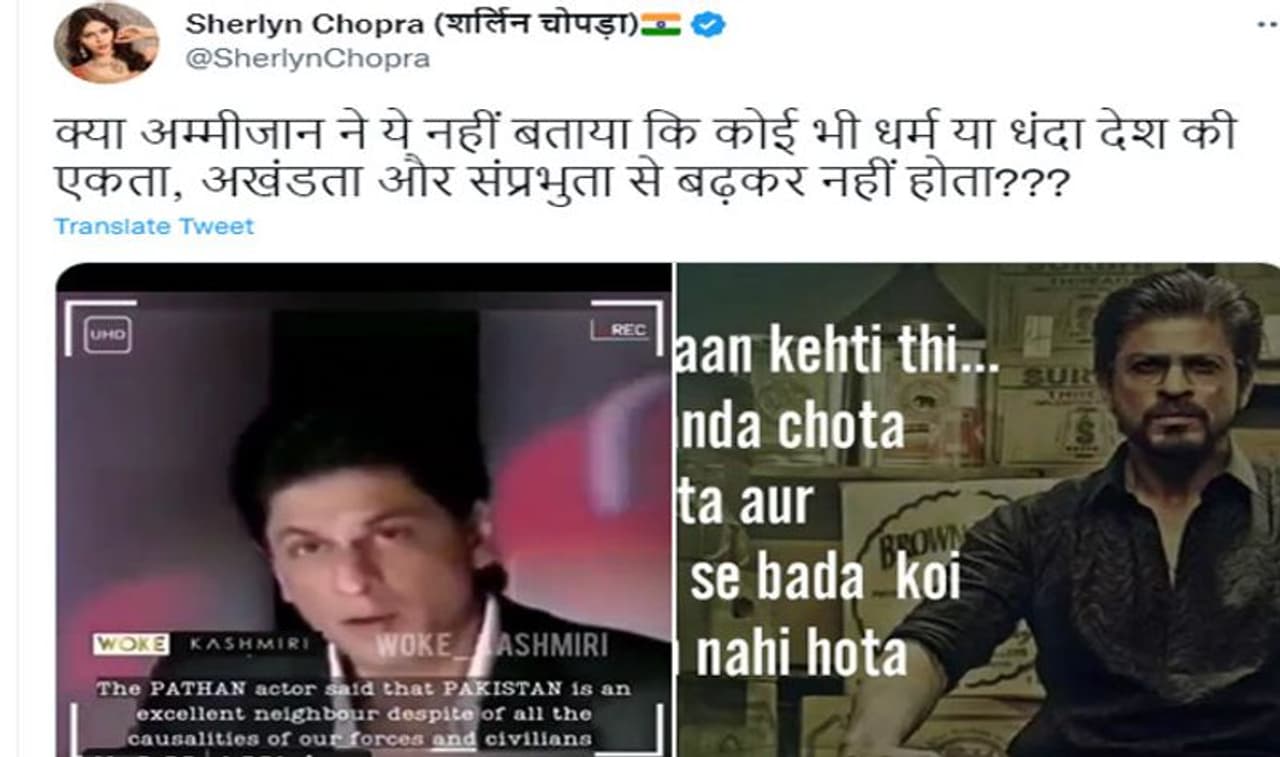Open the right image of man in dark shirt

(978, 510)
